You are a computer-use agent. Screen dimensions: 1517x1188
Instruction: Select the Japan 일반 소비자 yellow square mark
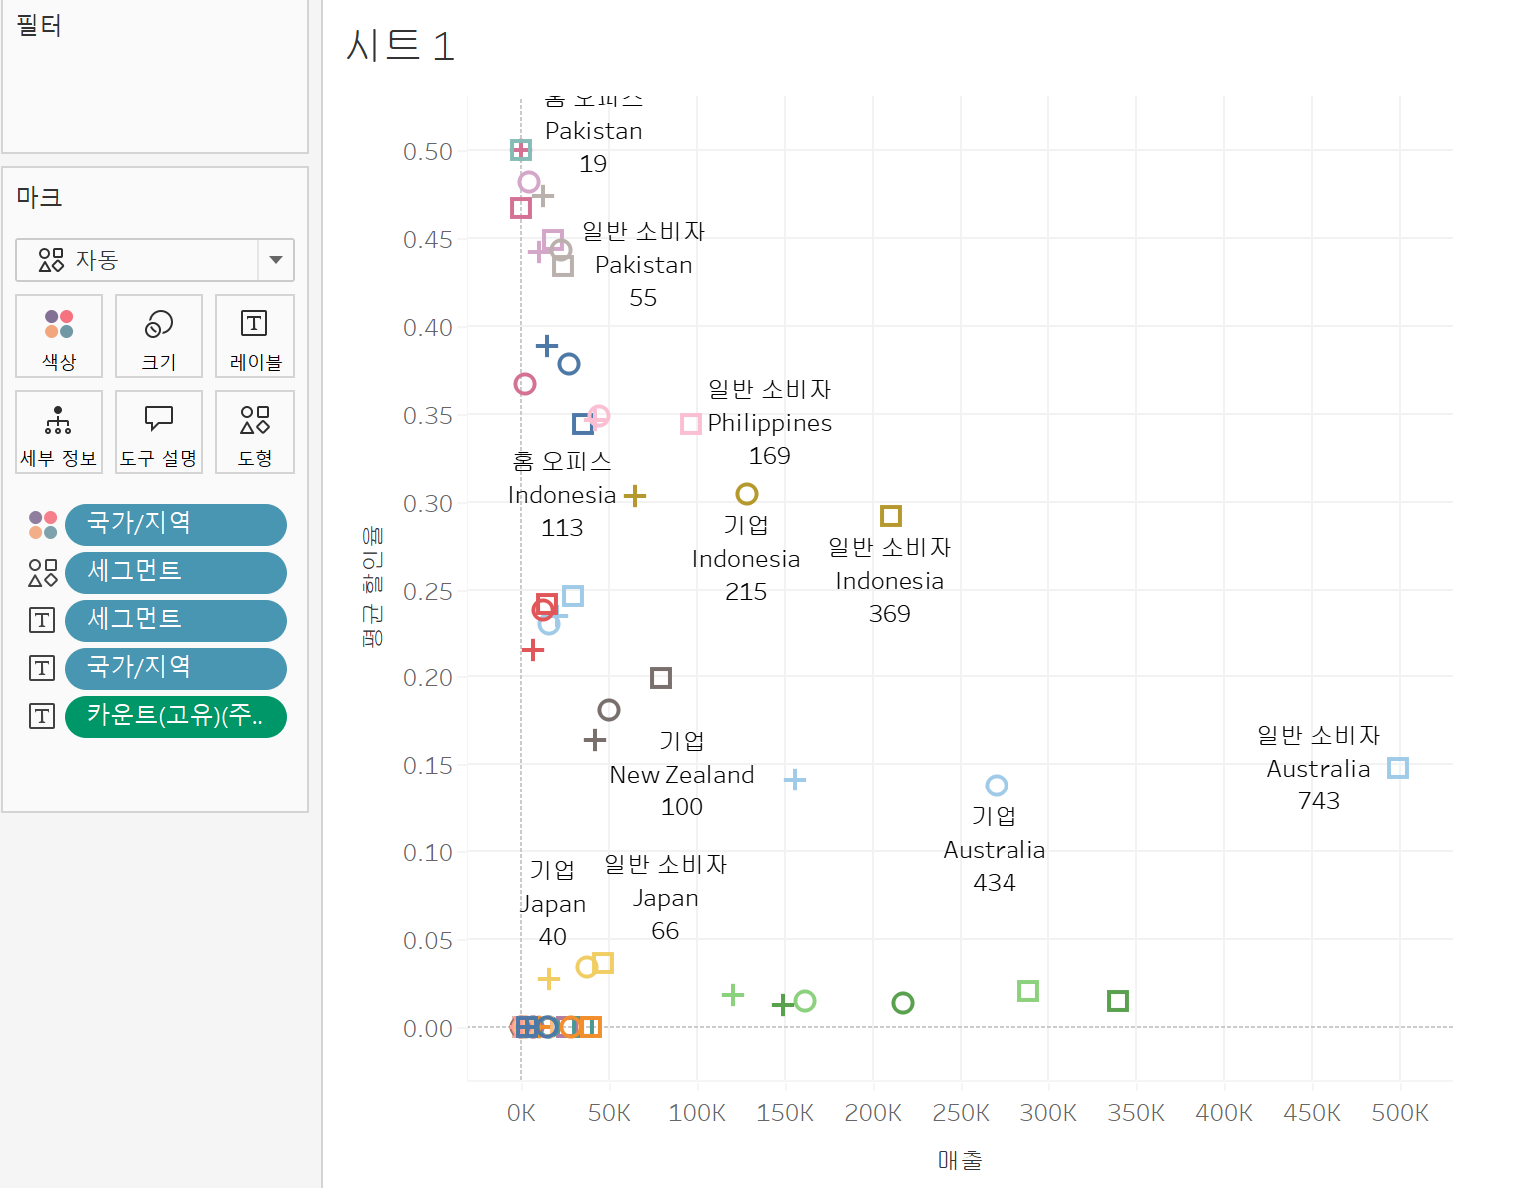[x=603, y=963]
